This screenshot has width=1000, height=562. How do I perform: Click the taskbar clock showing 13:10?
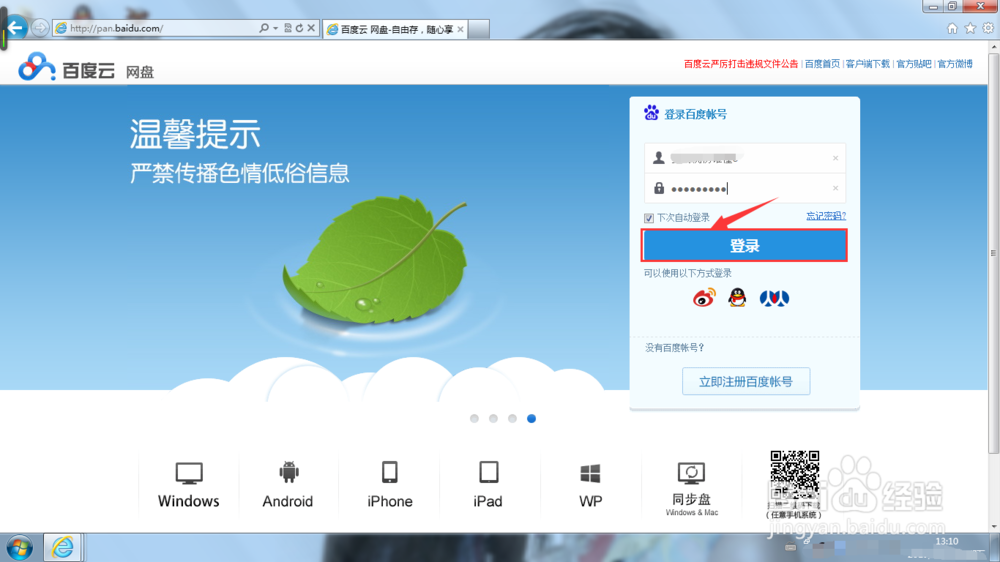(x=947, y=542)
